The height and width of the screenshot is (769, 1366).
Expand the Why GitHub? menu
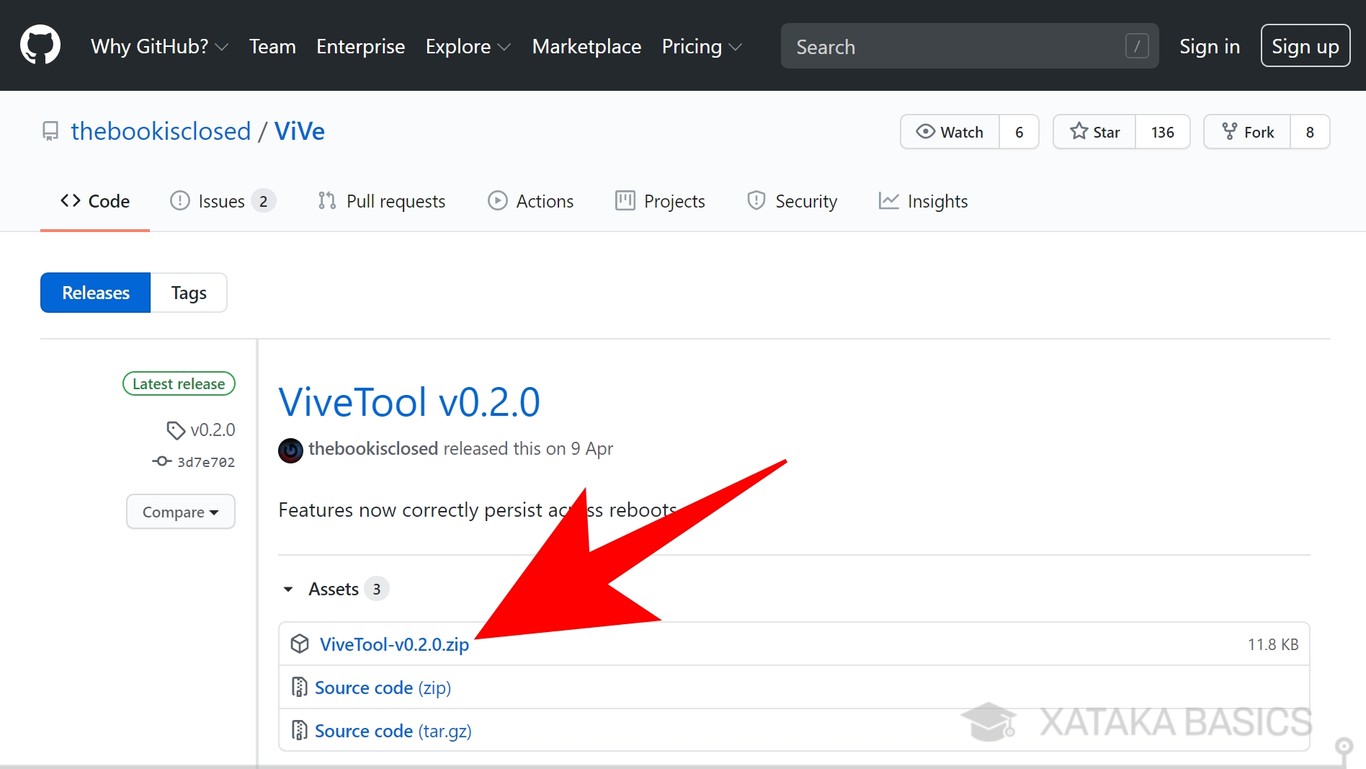159,47
